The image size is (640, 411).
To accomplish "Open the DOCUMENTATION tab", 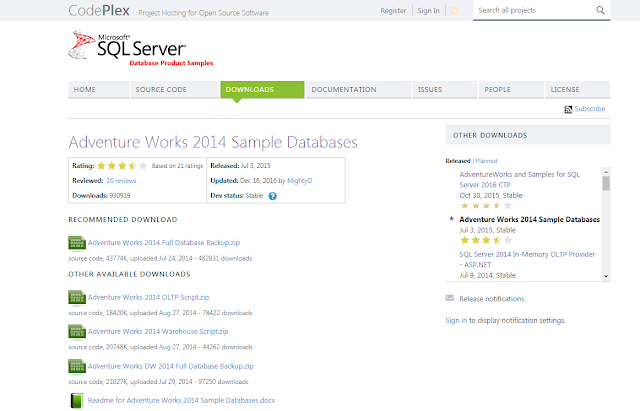I will tap(358, 89).
